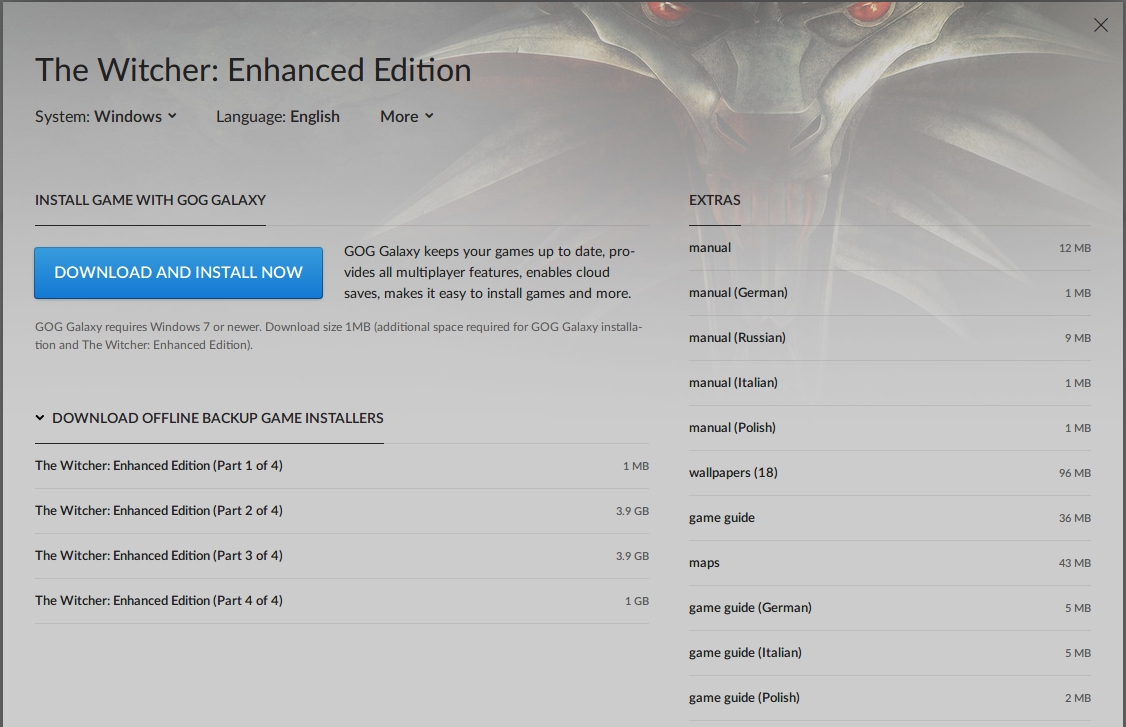Download the manual extra (12 MB)
Screen dimensions: 1126x727
coord(890,248)
